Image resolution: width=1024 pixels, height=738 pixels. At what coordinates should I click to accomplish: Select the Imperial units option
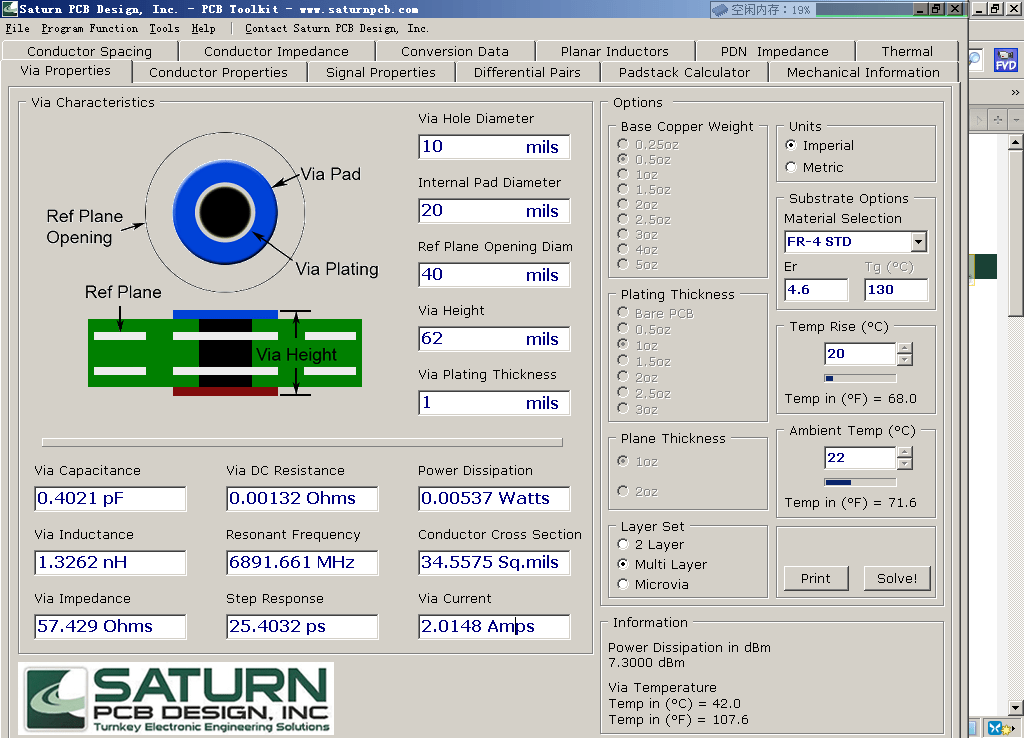(821, 146)
